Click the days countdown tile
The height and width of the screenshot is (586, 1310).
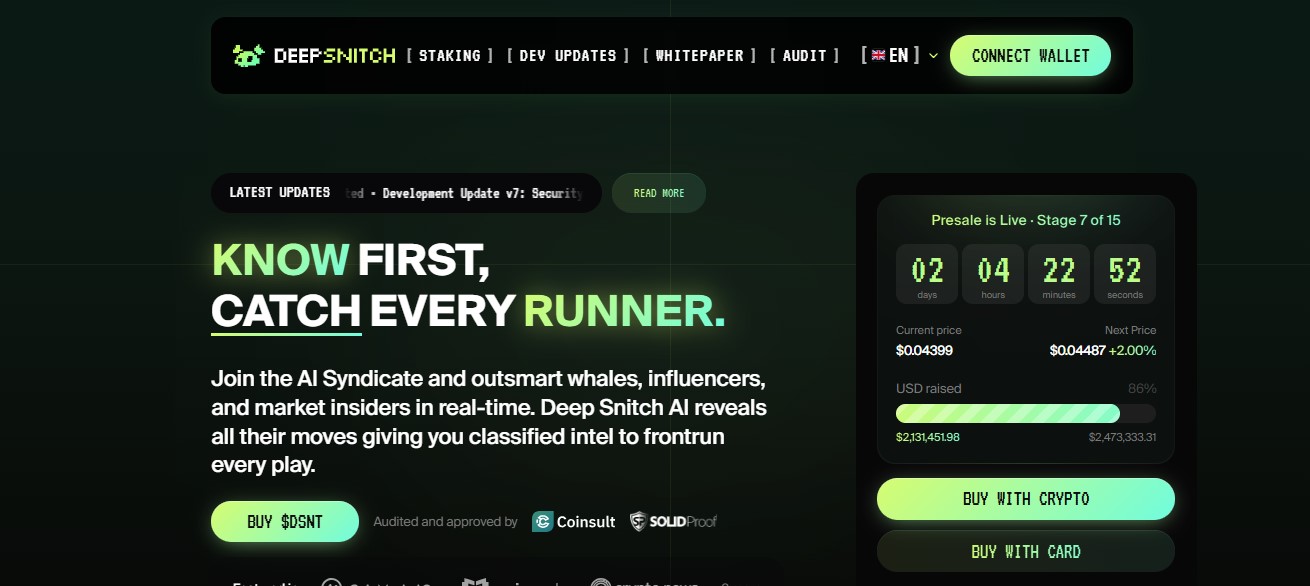pos(927,274)
